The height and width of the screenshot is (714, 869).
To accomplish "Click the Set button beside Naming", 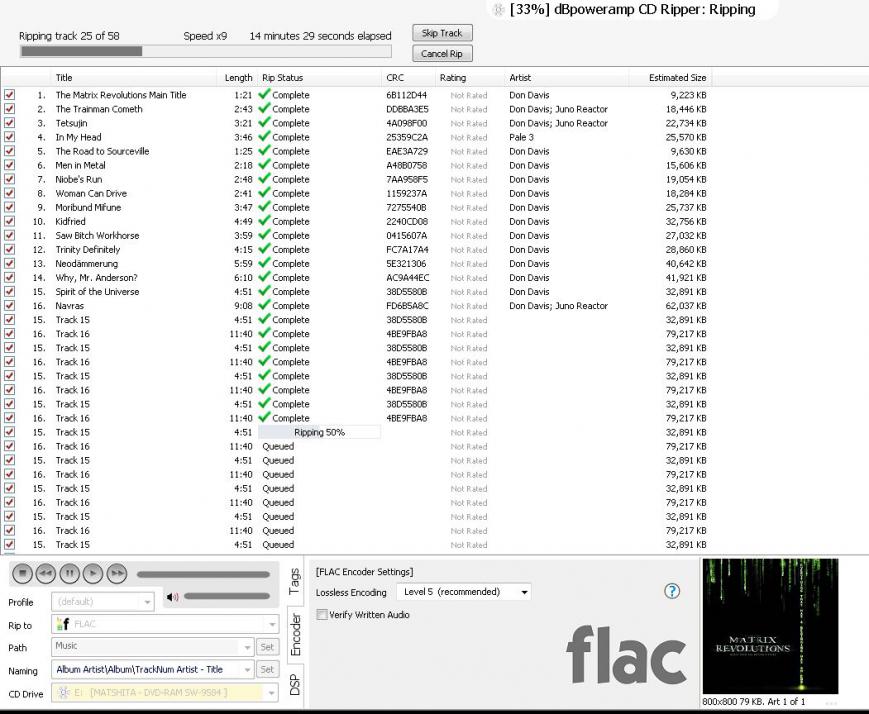I will (x=267, y=670).
